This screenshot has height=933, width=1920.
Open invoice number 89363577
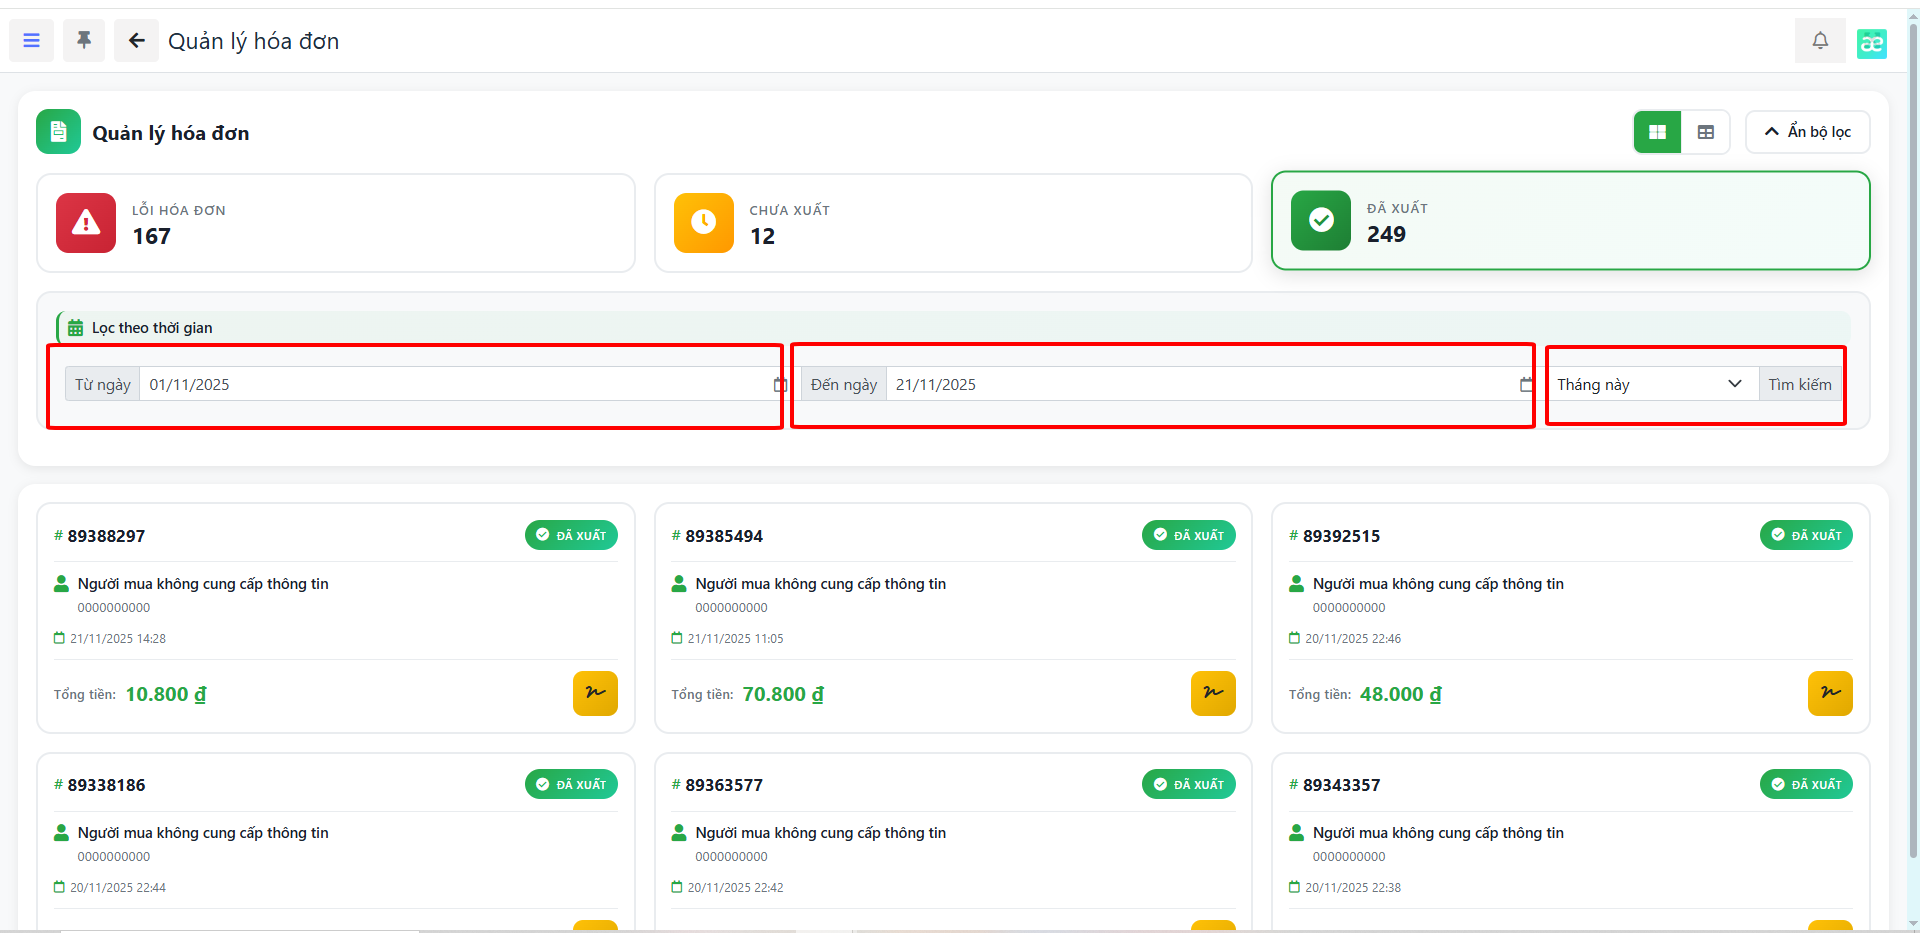click(723, 785)
